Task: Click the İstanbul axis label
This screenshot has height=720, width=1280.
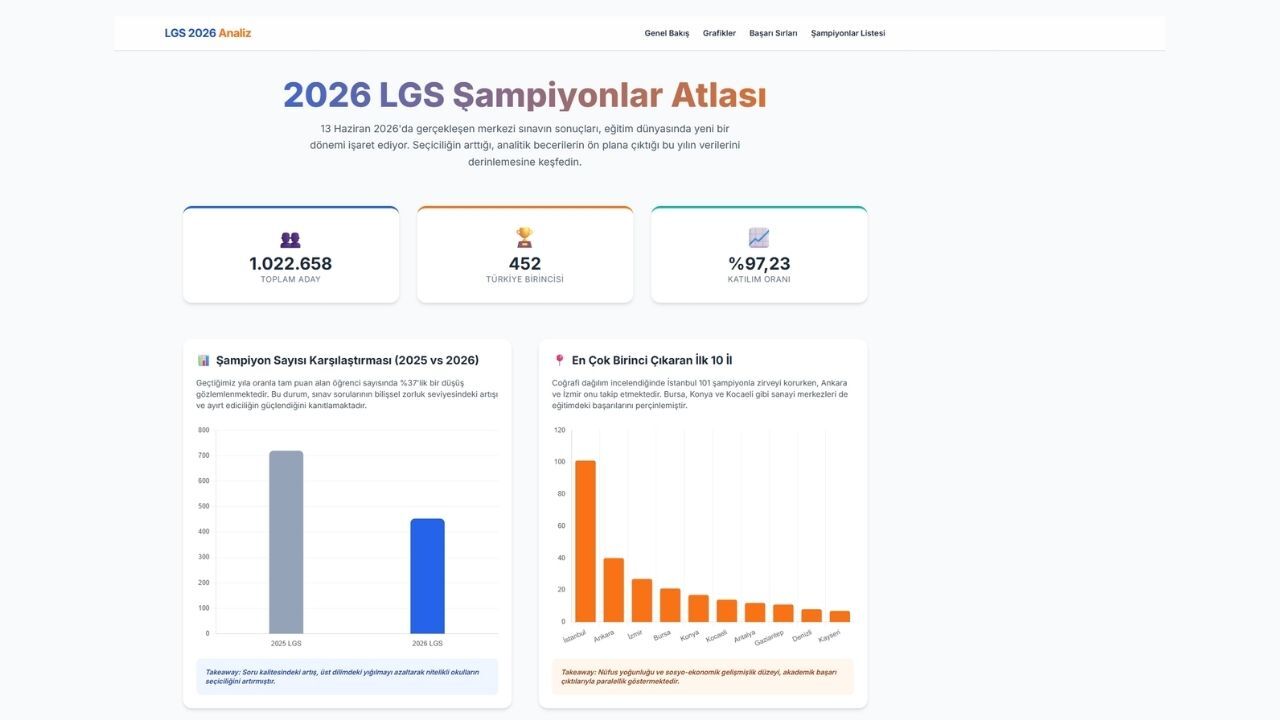Action: coord(575,637)
